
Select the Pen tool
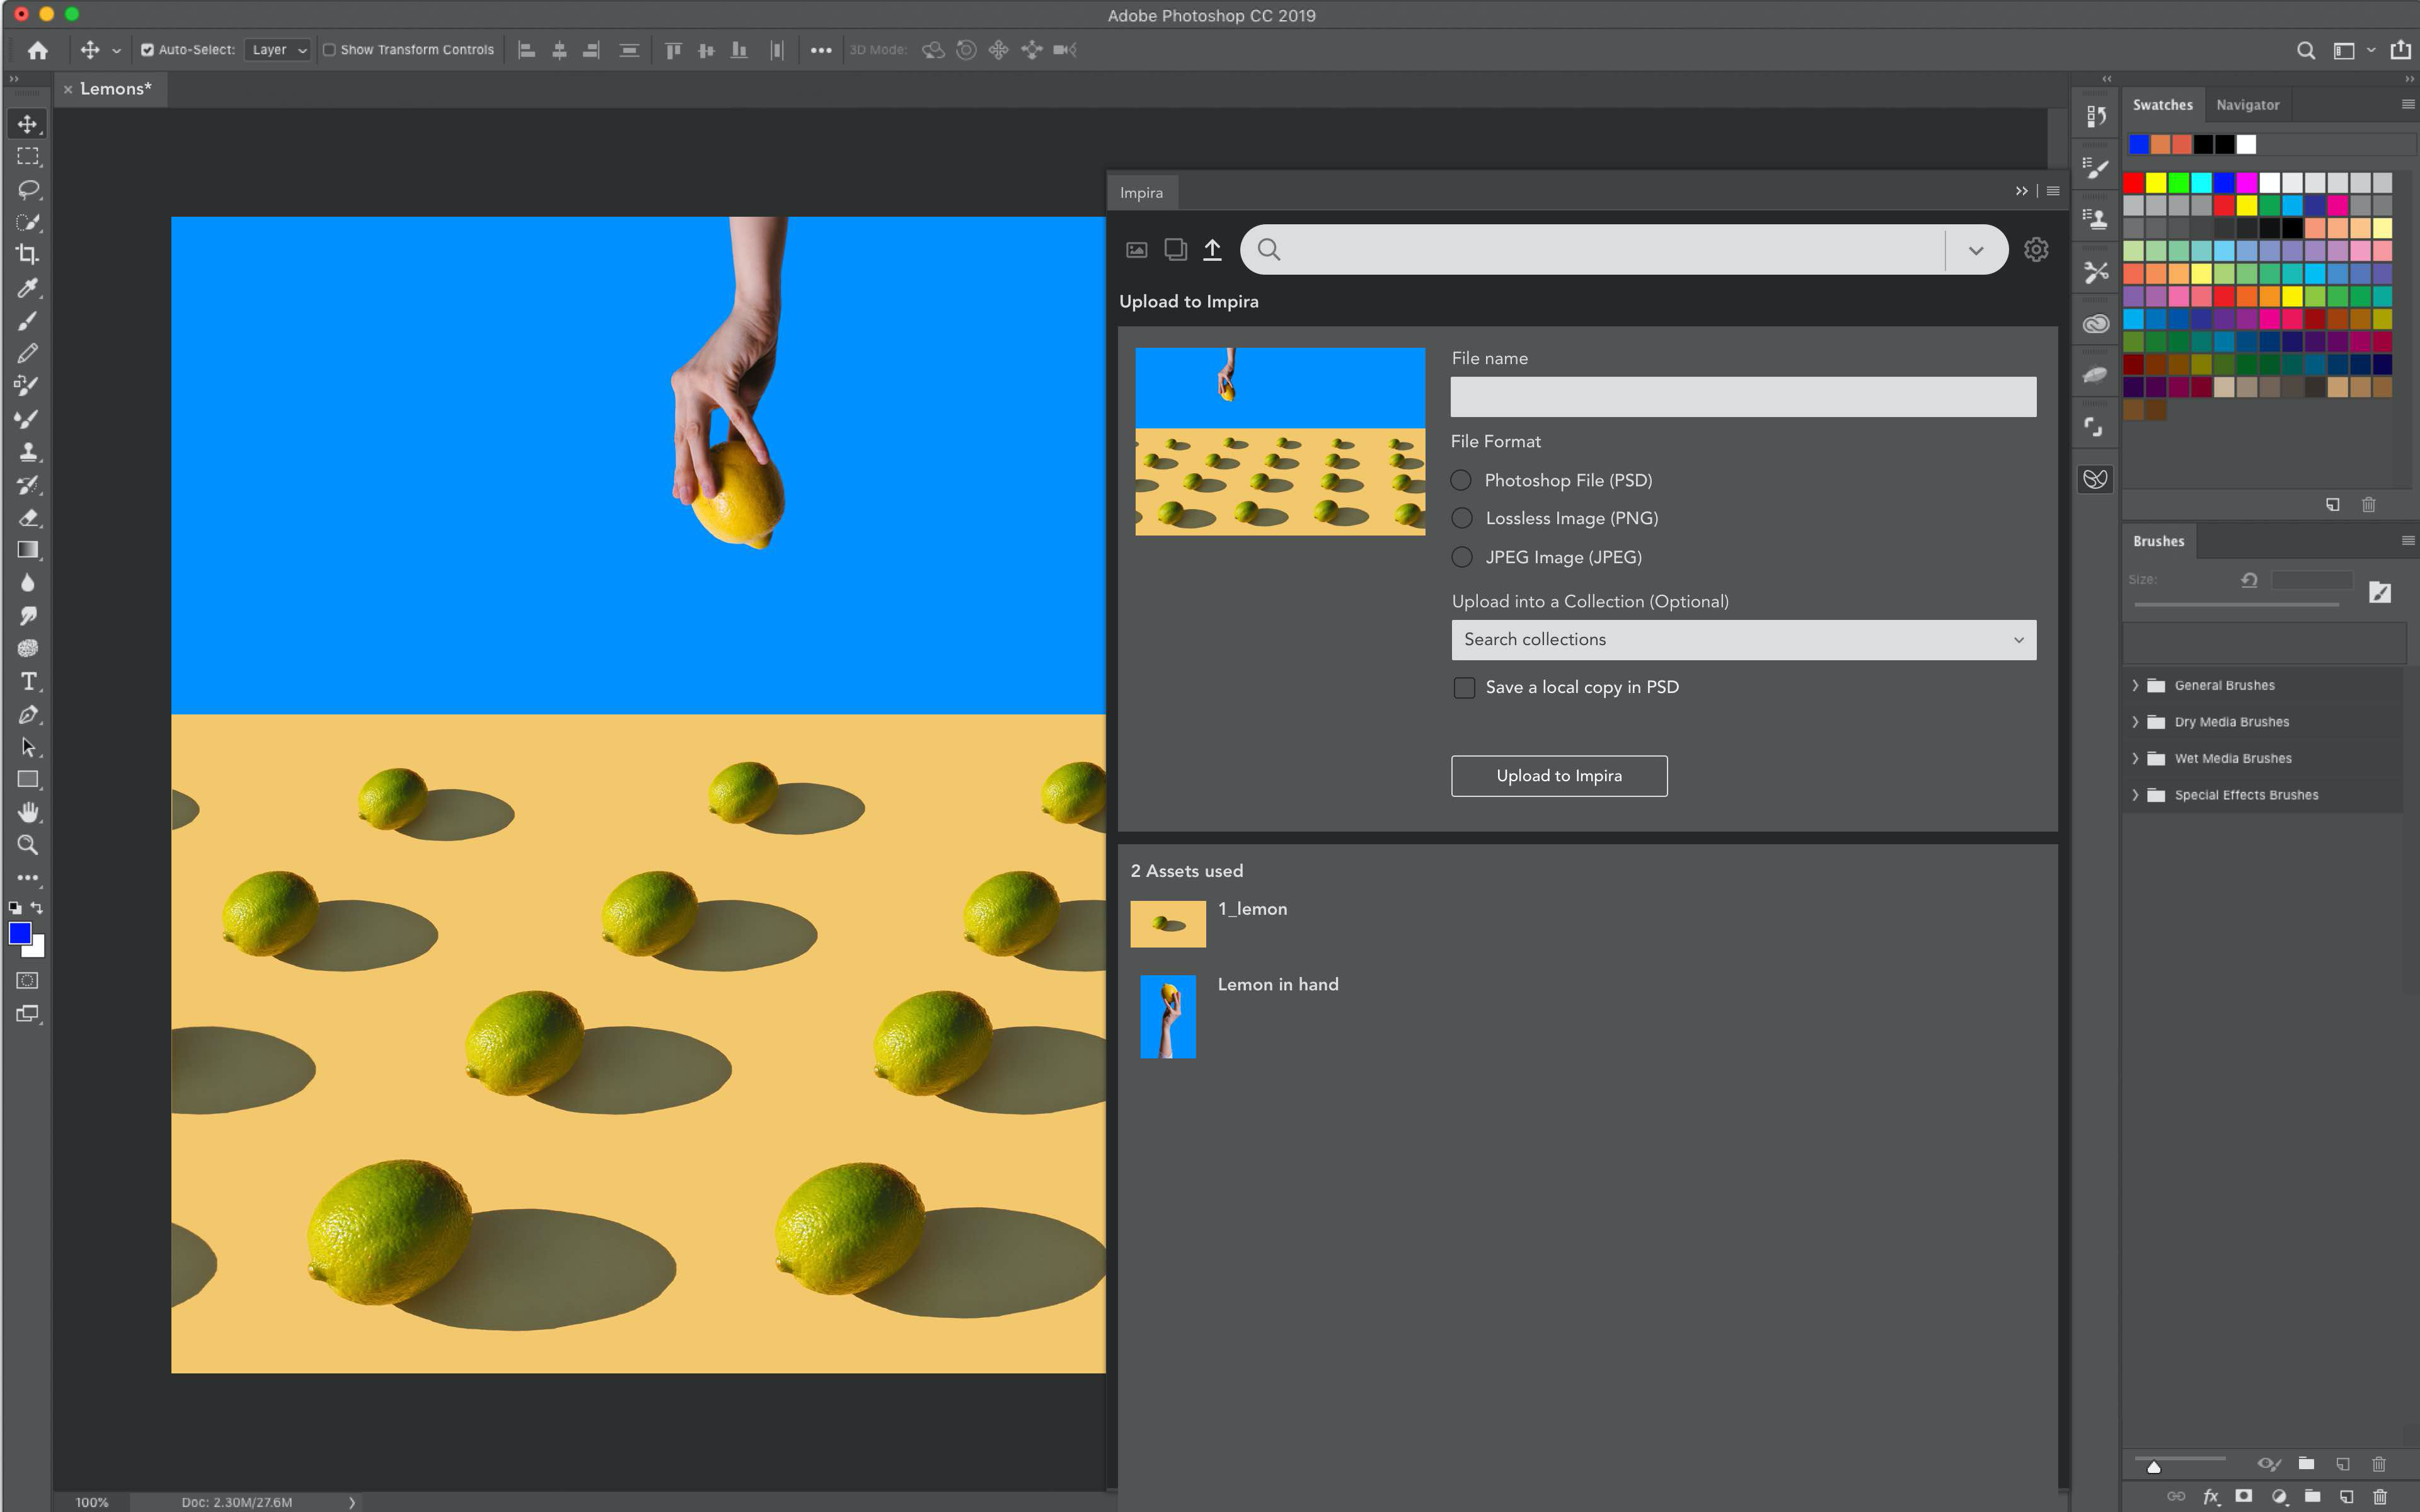[28, 715]
